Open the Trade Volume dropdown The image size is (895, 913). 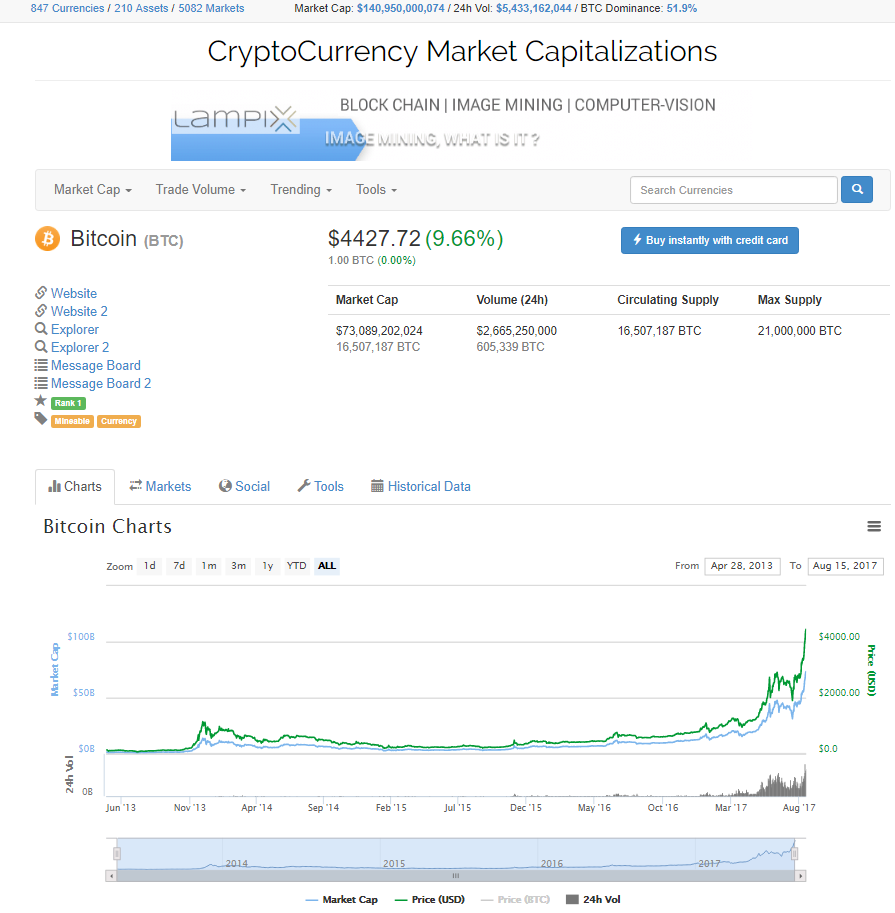coord(201,190)
